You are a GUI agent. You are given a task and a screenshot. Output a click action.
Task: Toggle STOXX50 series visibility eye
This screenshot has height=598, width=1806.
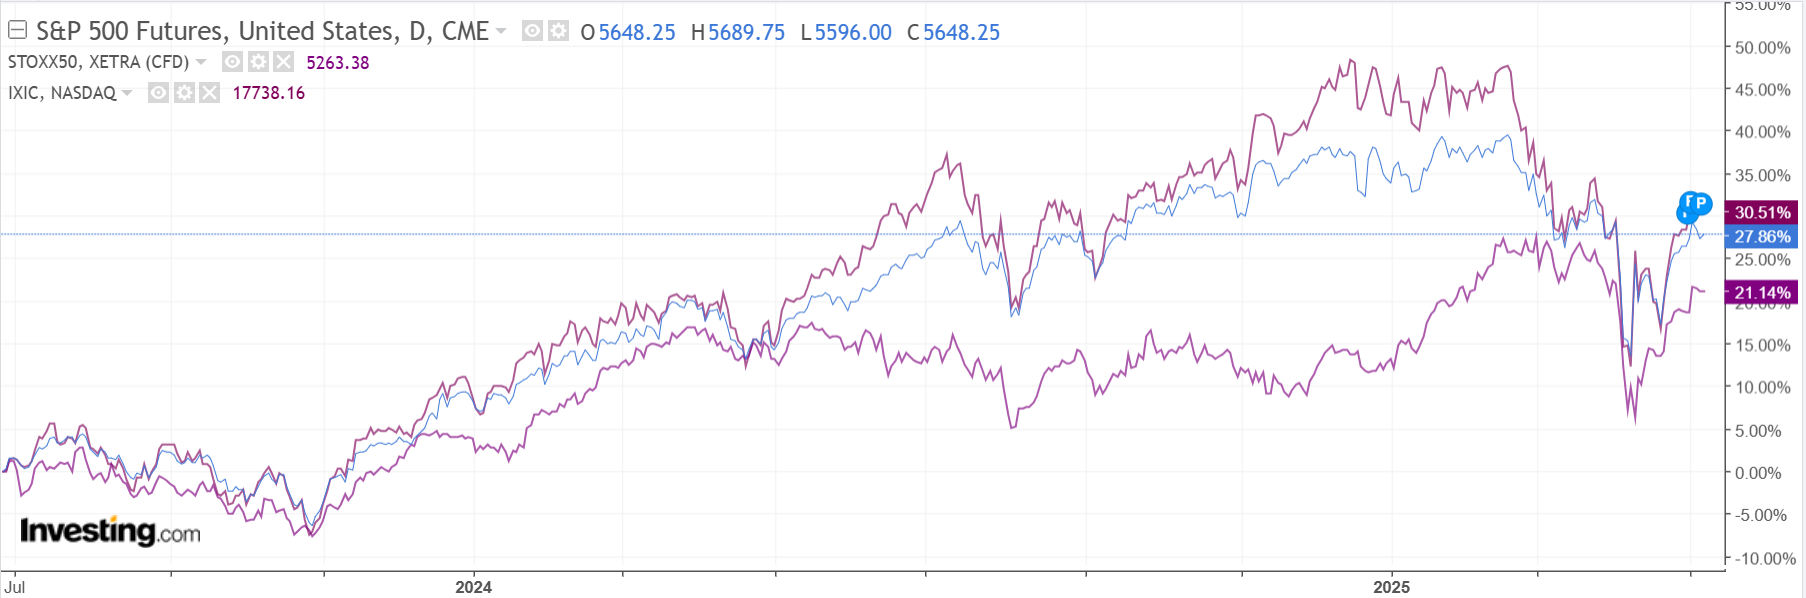pos(232,62)
